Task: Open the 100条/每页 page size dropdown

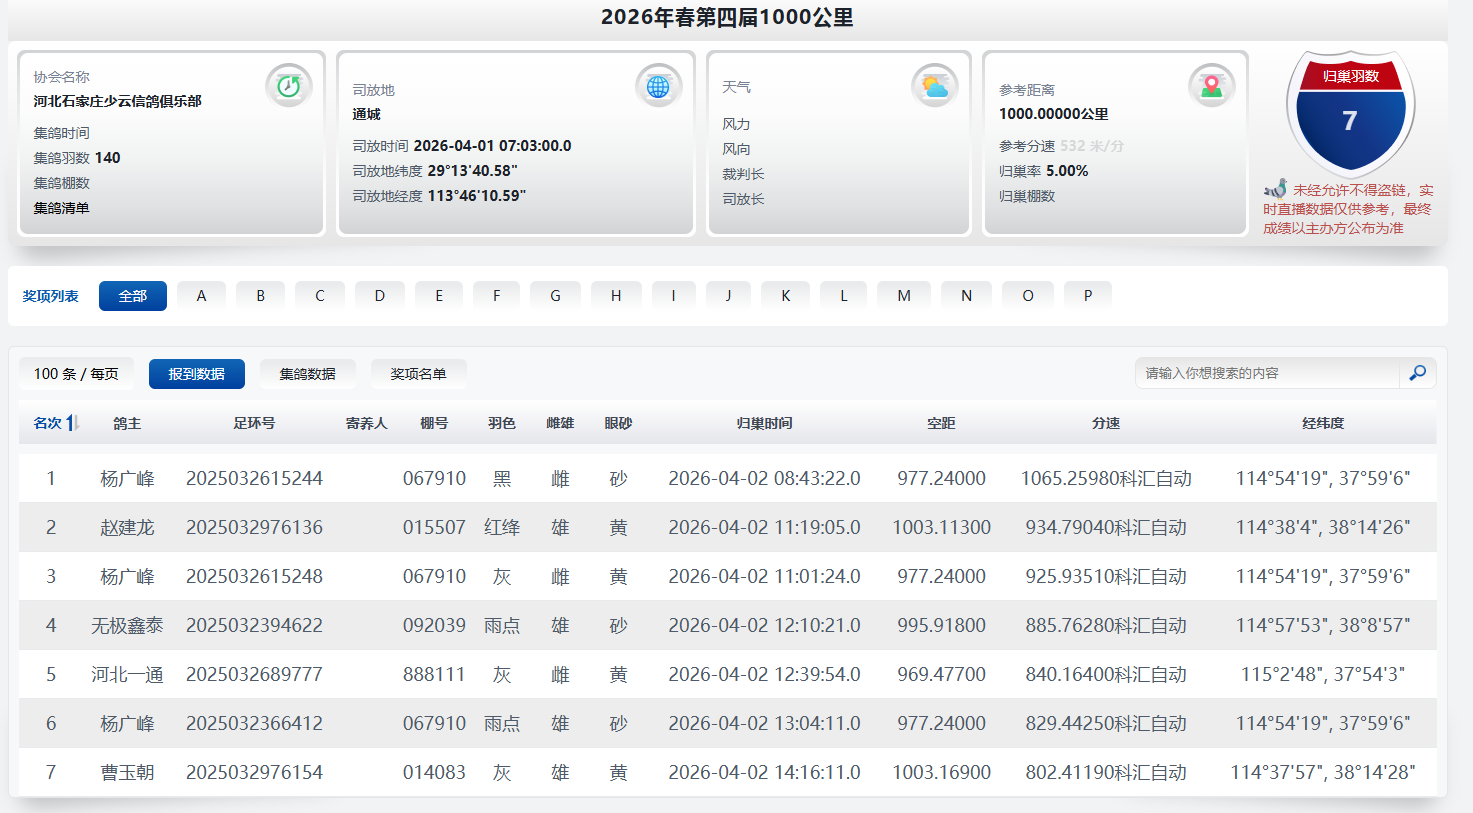Action: click(76, 374)
